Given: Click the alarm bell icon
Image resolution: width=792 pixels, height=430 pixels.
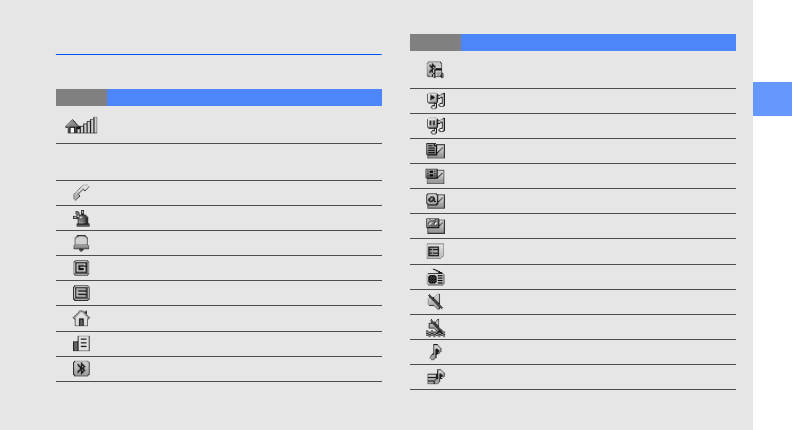Looking at the screenshot, I should coord(81,243).
